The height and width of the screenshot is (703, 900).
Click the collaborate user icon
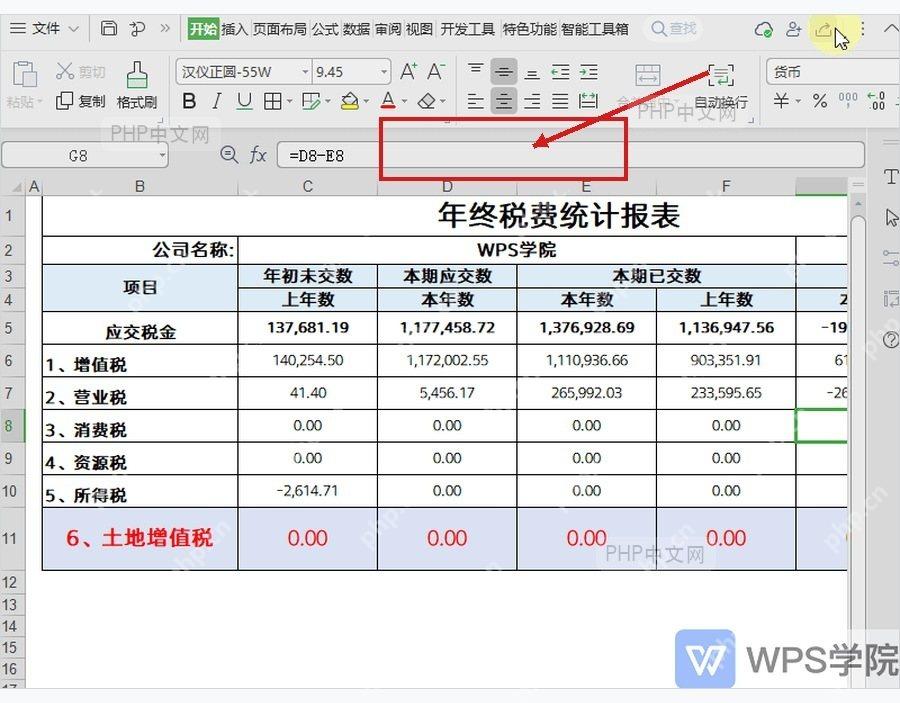(x=793, y=29)
